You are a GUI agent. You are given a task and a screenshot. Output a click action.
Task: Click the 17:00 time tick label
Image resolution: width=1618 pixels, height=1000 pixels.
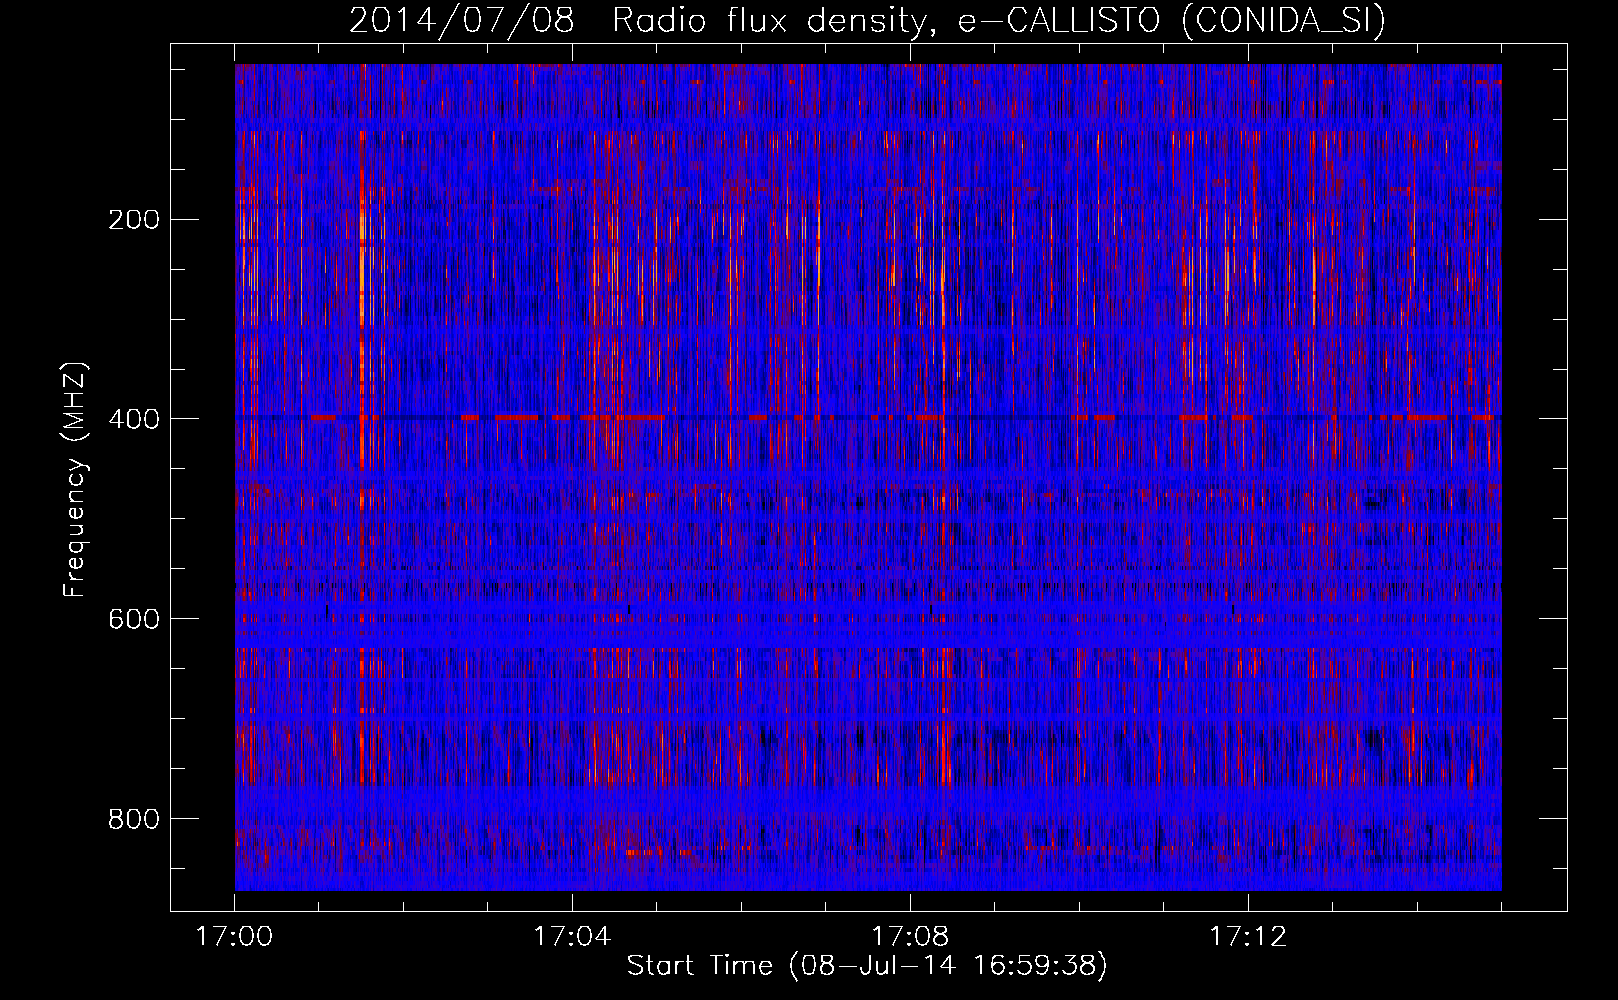[235, 937]
